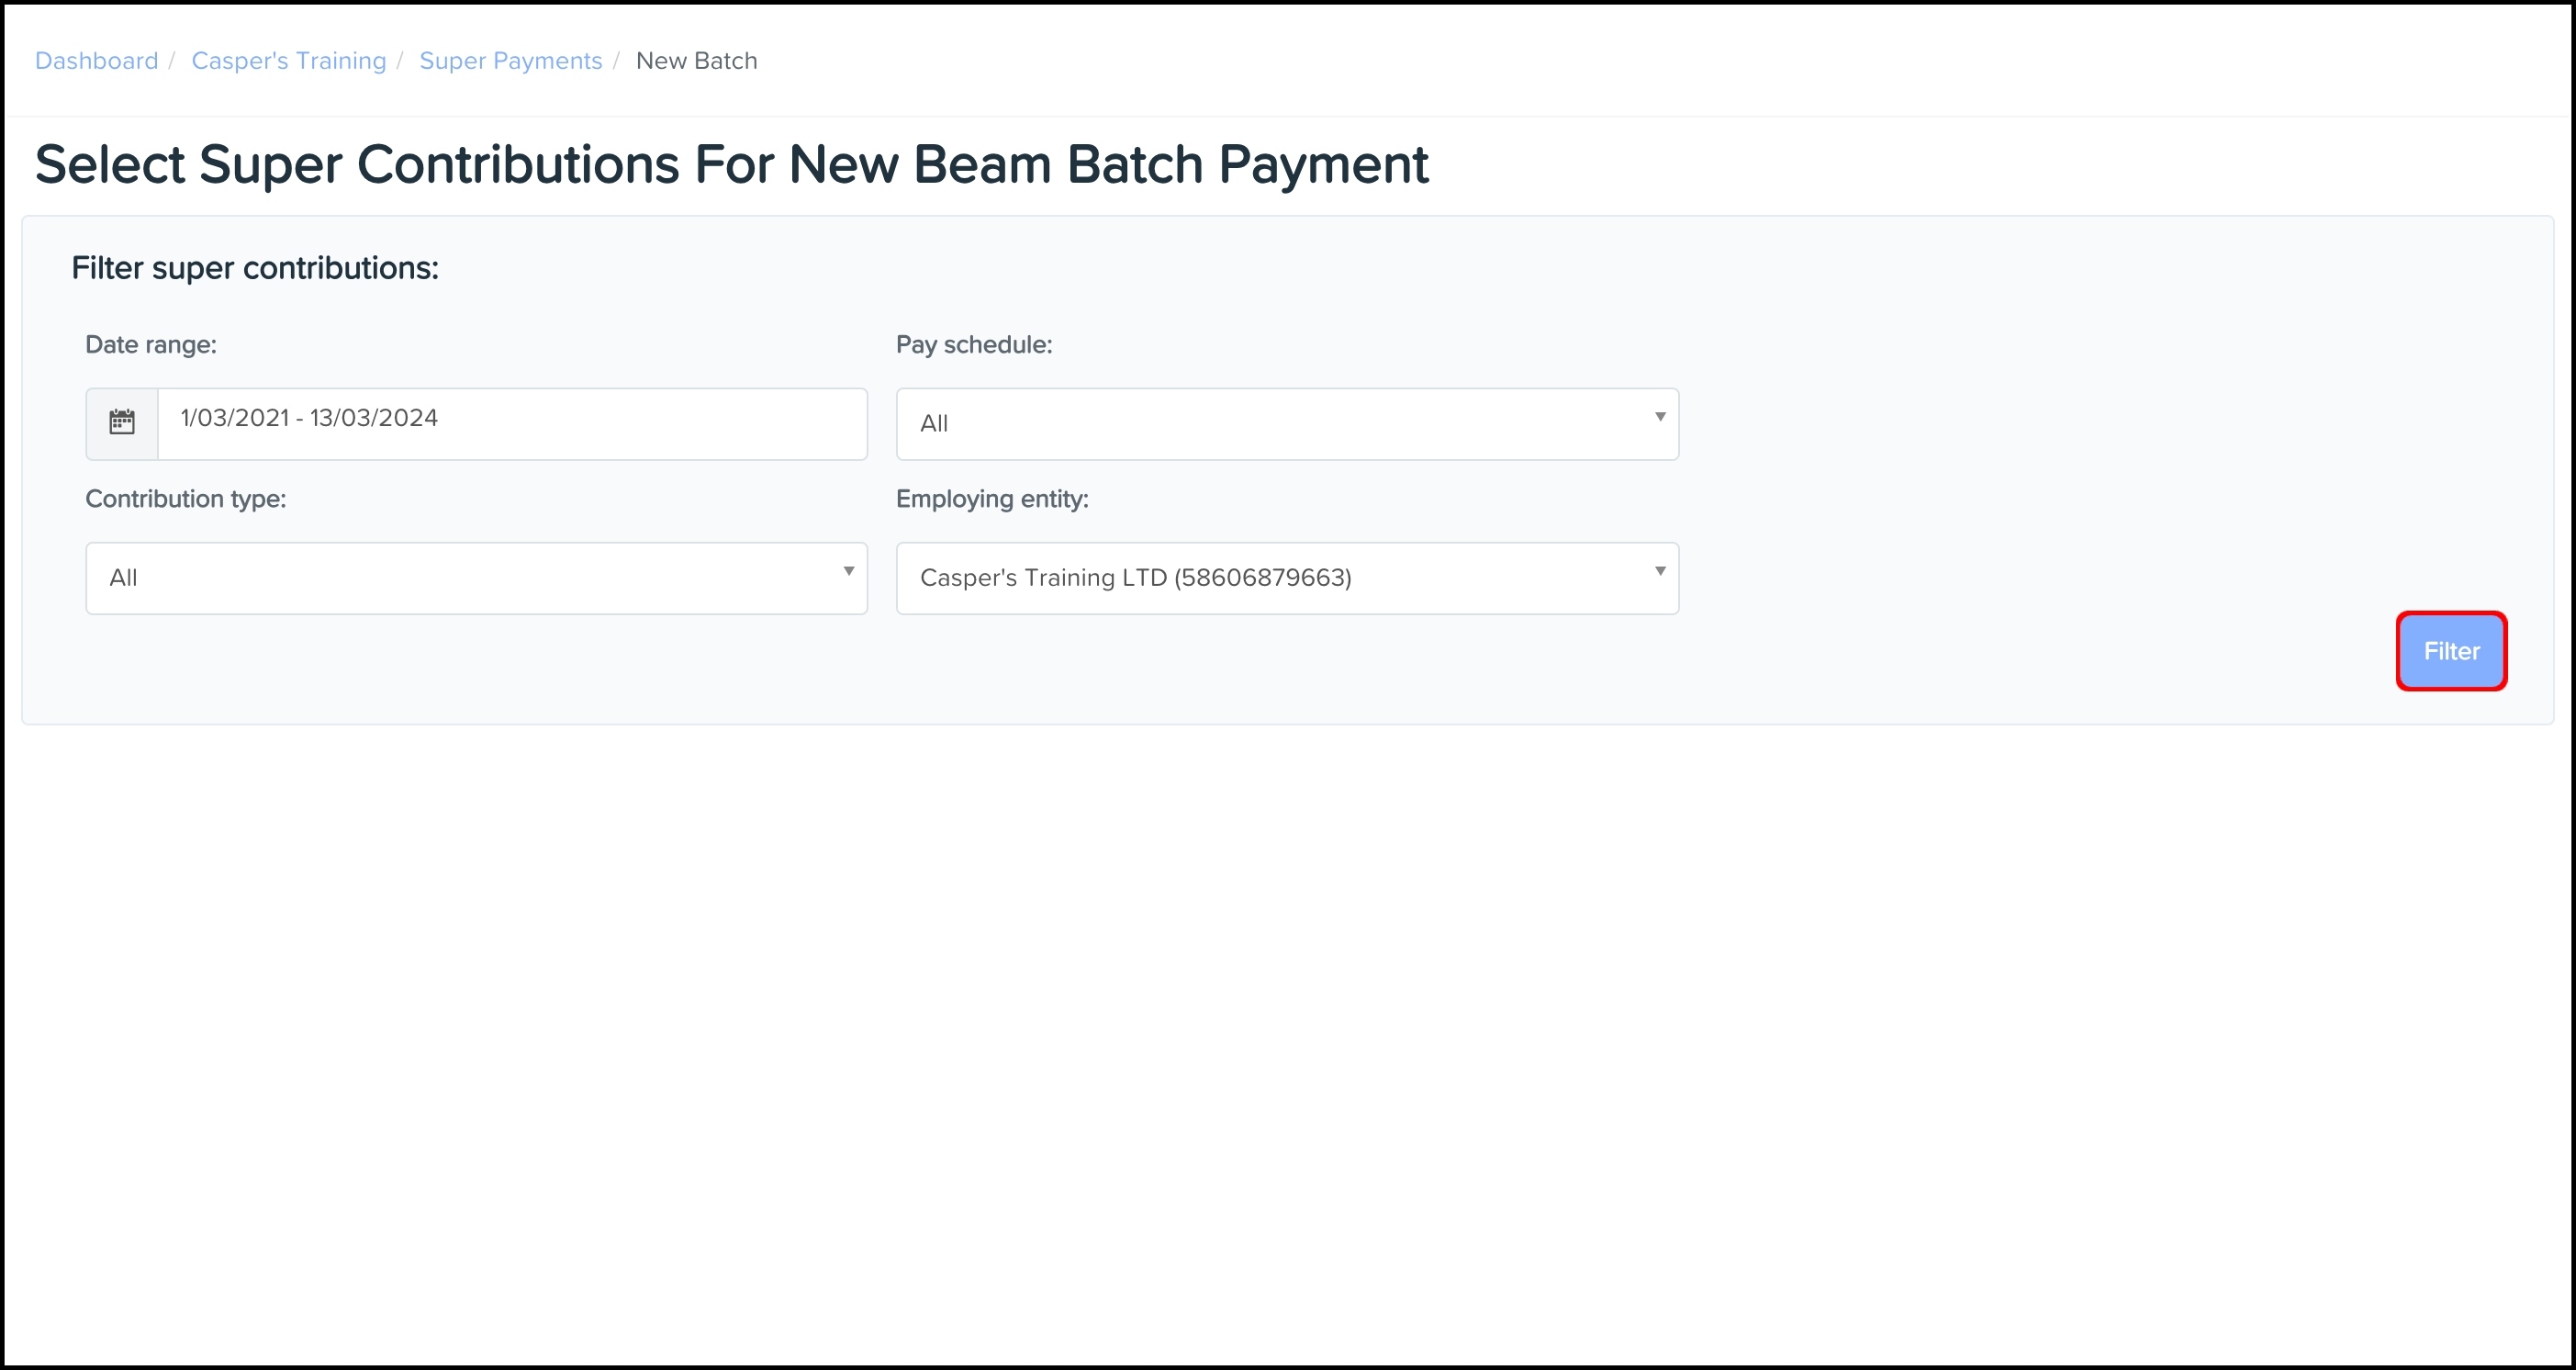Click the 'Employing entity:' label
The width and height of the screenshot is (2576, 1370).
(x=991, y=499)
